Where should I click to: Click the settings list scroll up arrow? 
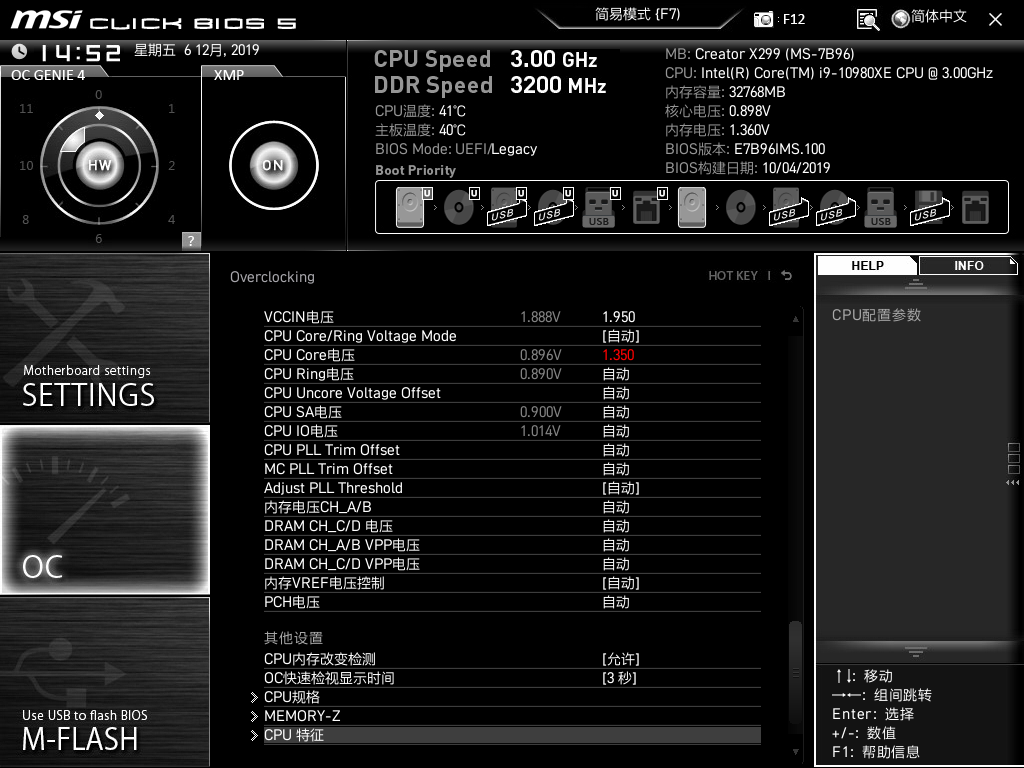coord(795,319)
